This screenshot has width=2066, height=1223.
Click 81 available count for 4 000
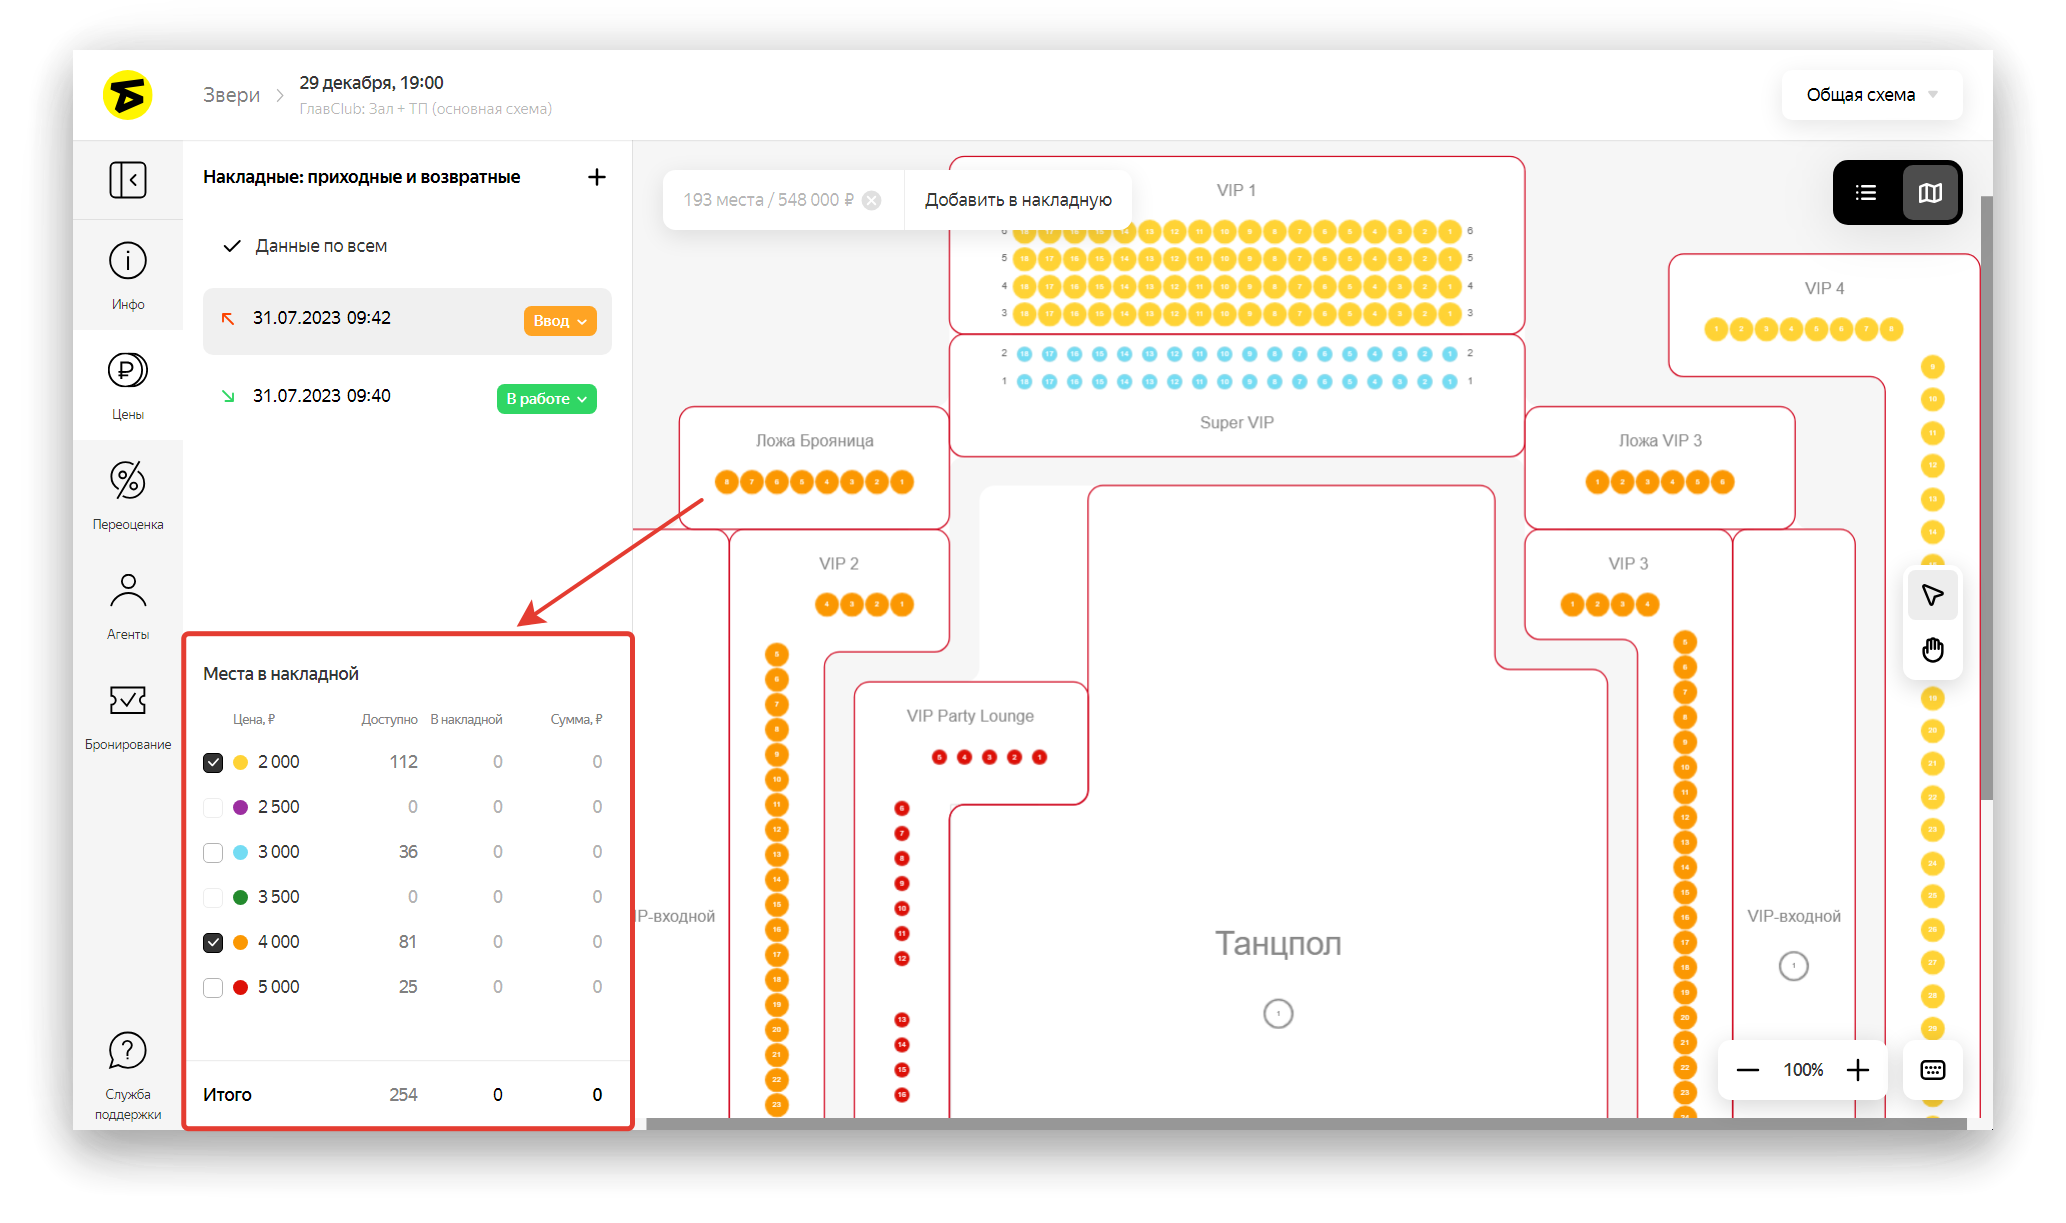click(x=407, y=943)
